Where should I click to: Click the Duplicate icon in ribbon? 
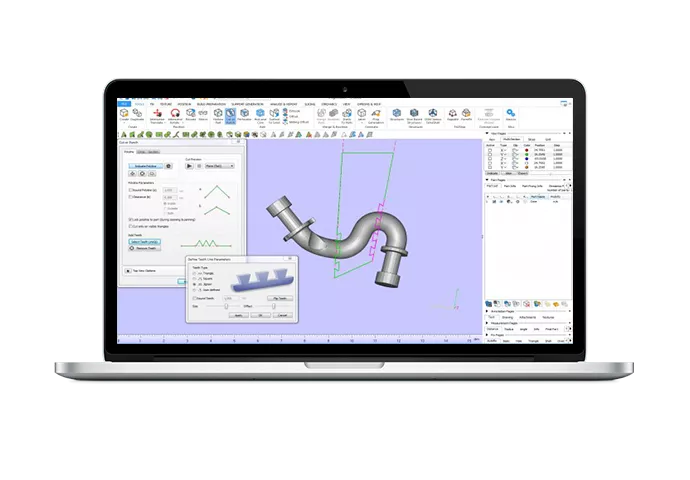pyautogui.click(x=137, y=114)
